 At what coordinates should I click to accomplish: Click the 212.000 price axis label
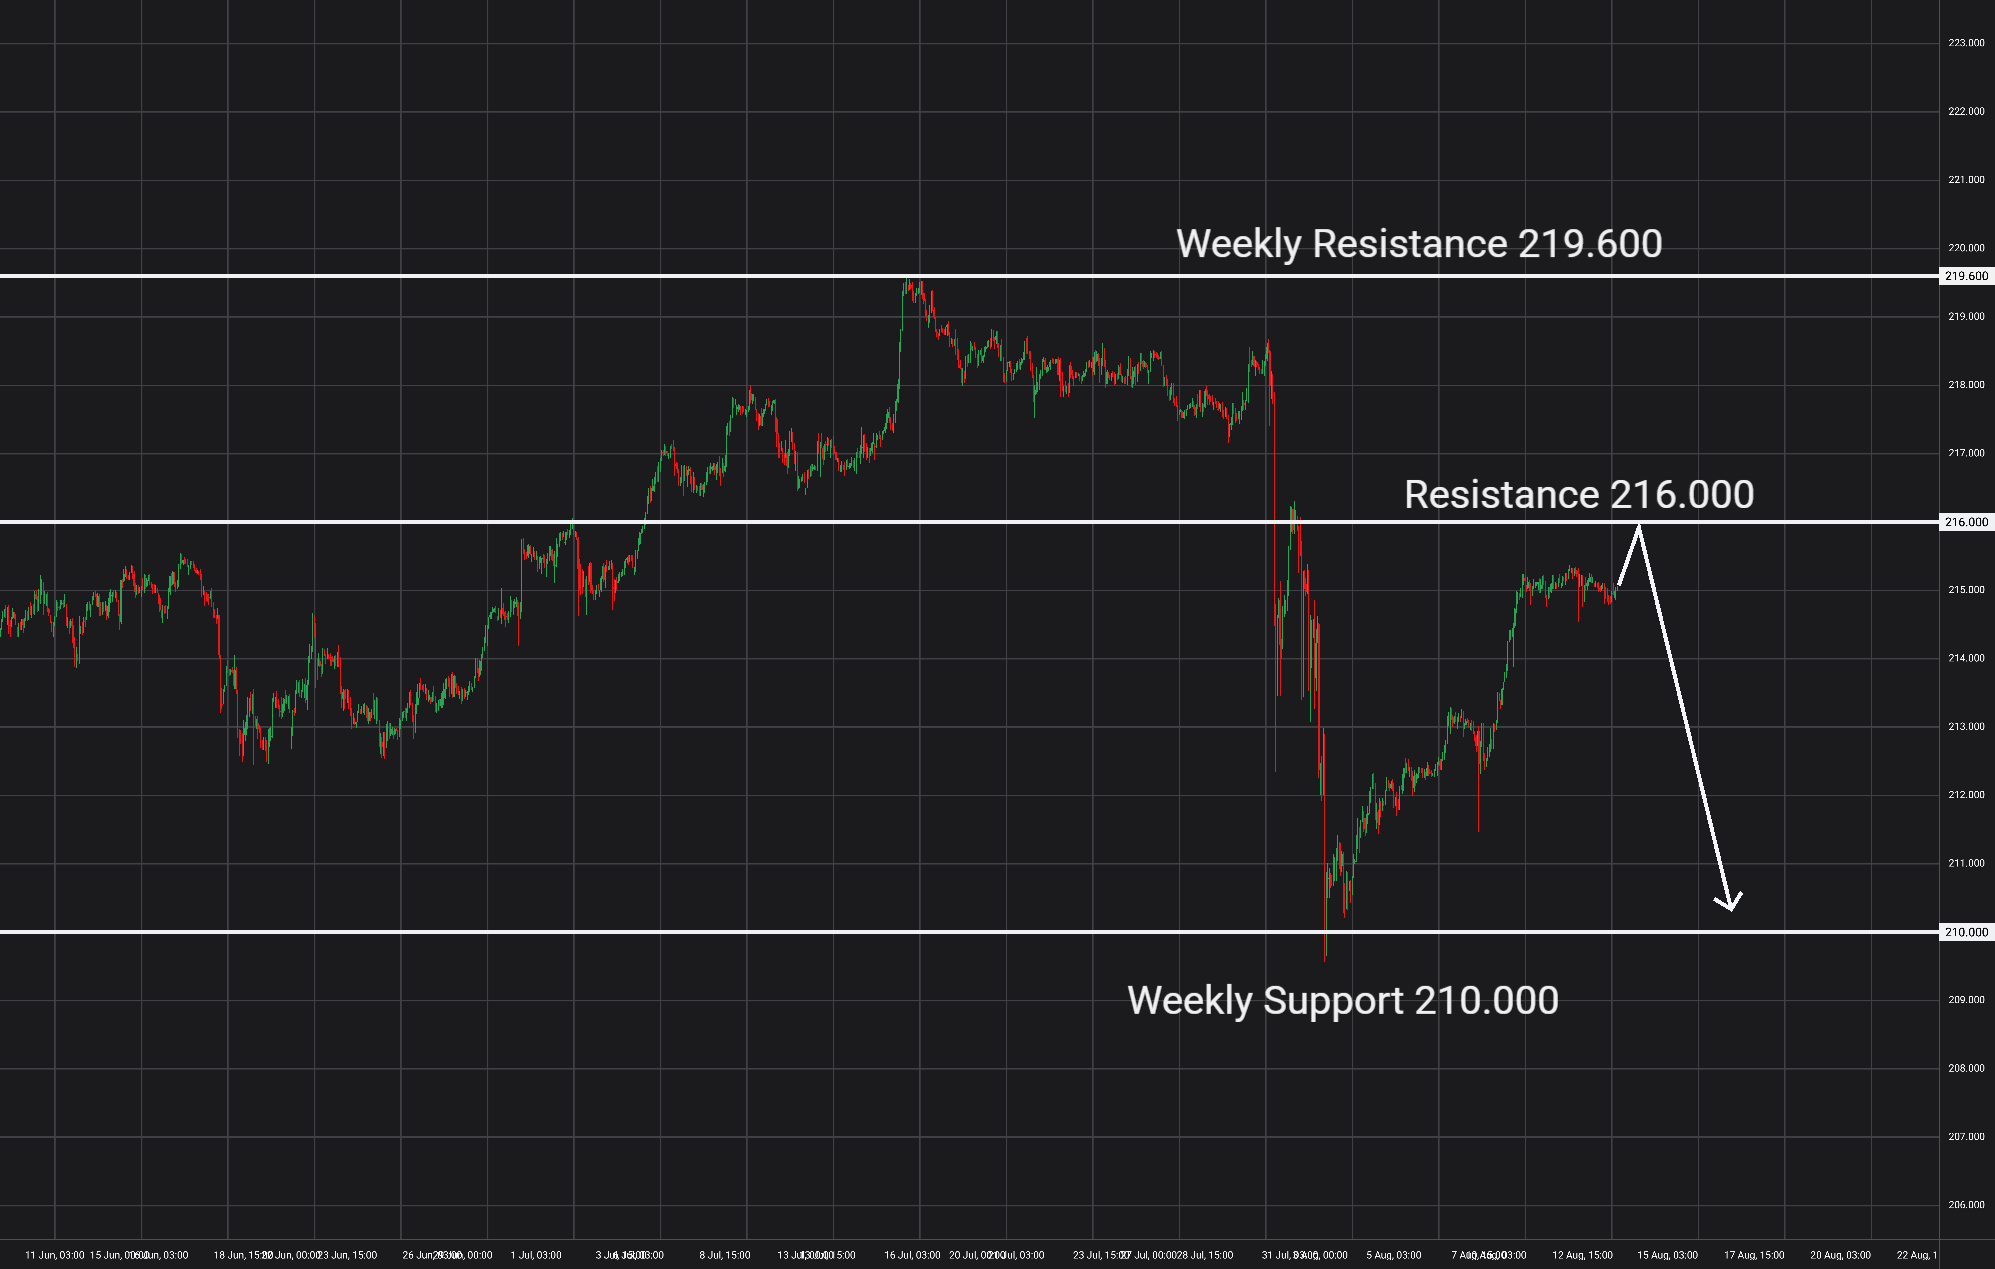click(x=1966, y=795)
